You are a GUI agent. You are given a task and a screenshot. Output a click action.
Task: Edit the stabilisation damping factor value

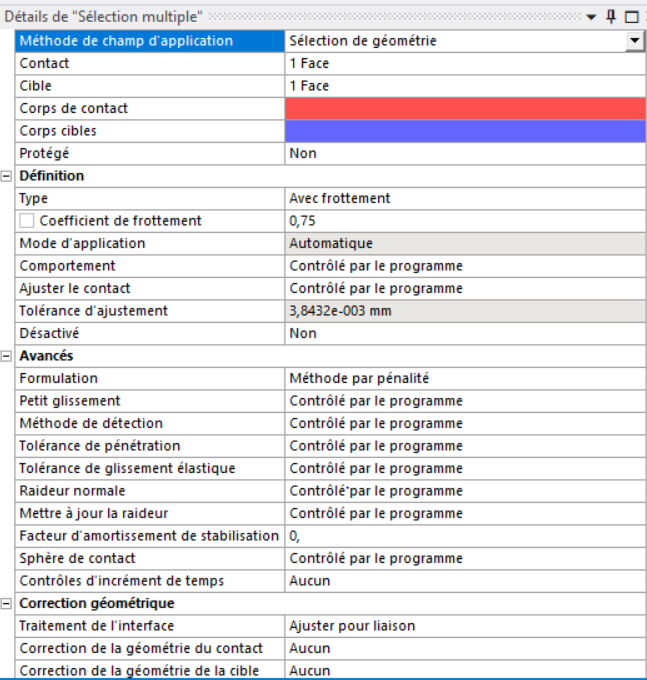coord(465,536)
